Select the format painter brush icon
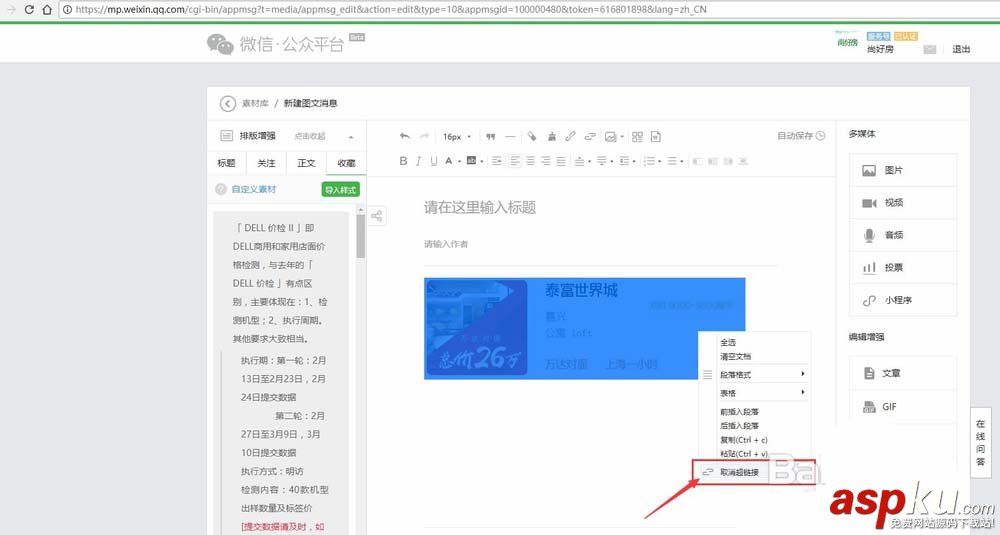 point(552,136)
